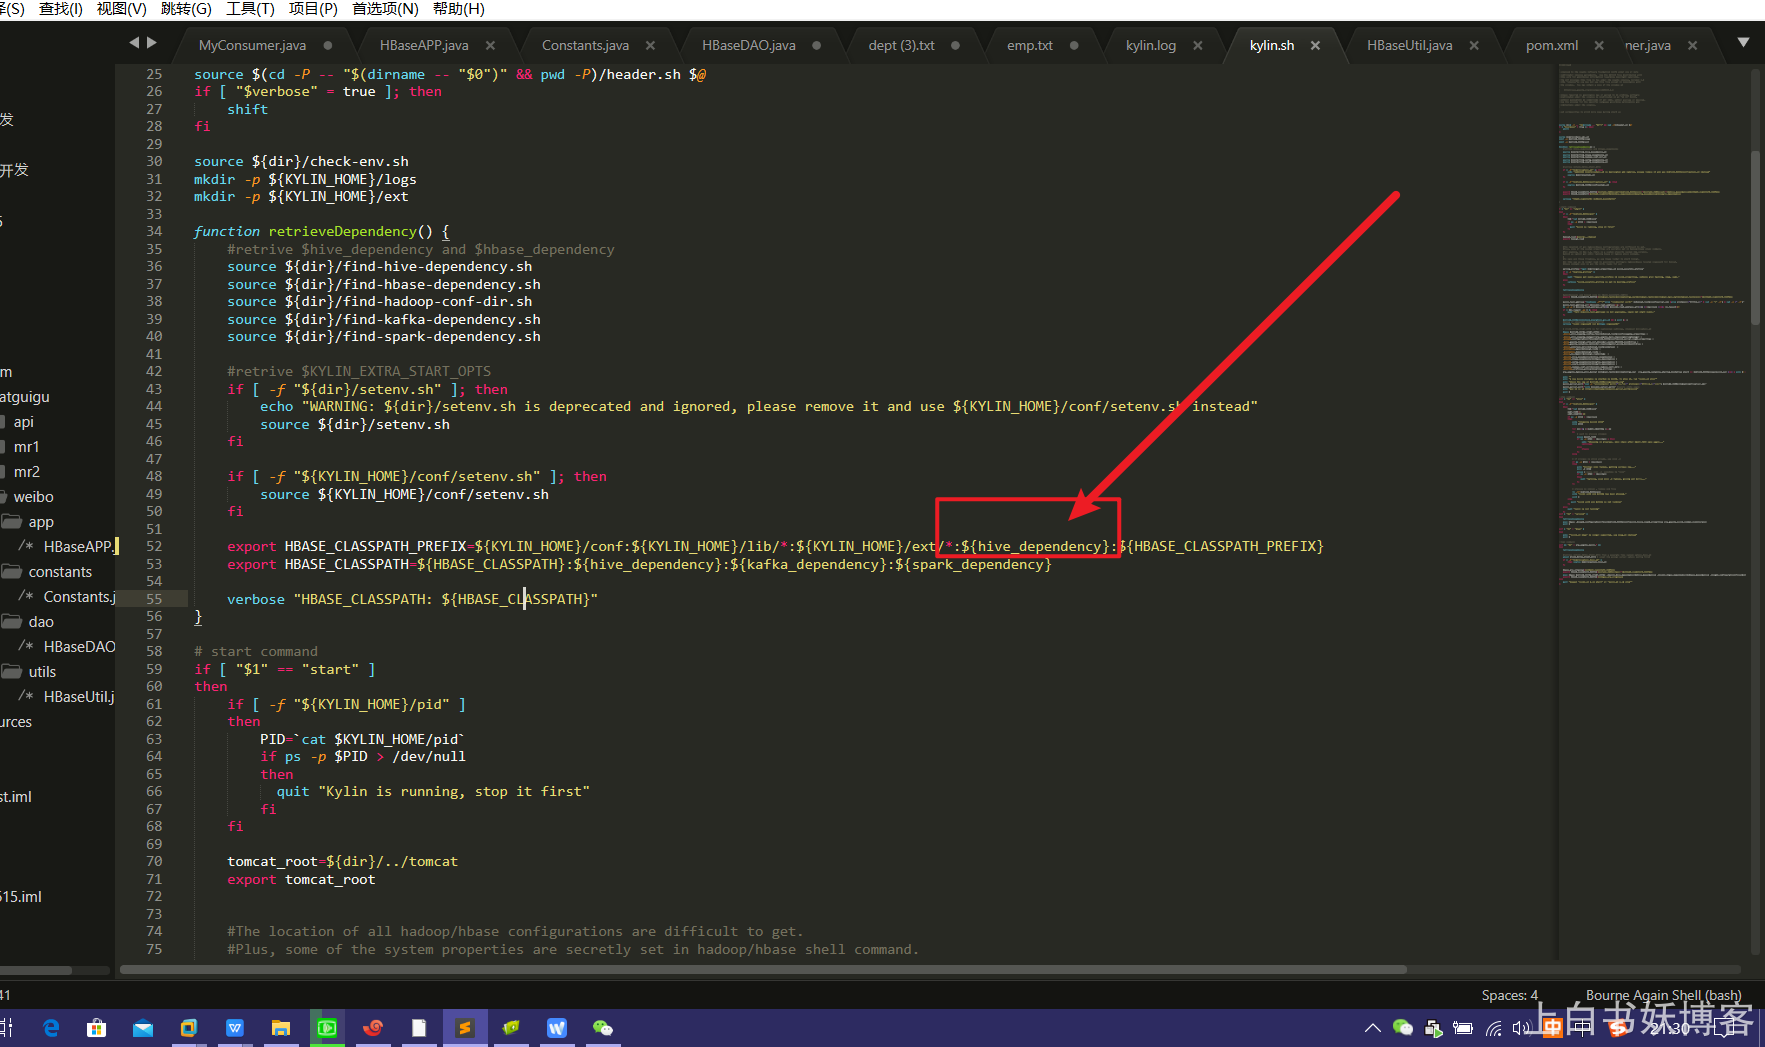Open the 帮助(H) menu
This screenshot has width=1765, height=1047.
tap(458, 9)
